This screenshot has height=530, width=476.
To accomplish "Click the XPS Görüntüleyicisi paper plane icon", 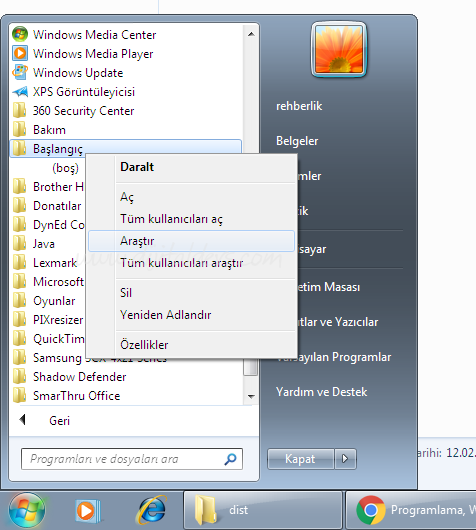I will 20,92.
